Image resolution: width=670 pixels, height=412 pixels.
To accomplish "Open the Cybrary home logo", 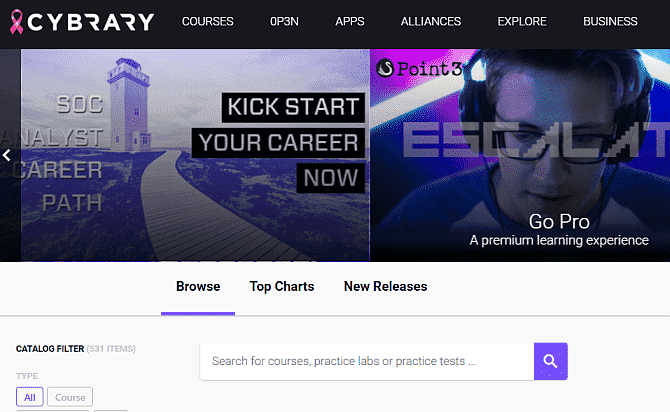I will pos(90,21).
